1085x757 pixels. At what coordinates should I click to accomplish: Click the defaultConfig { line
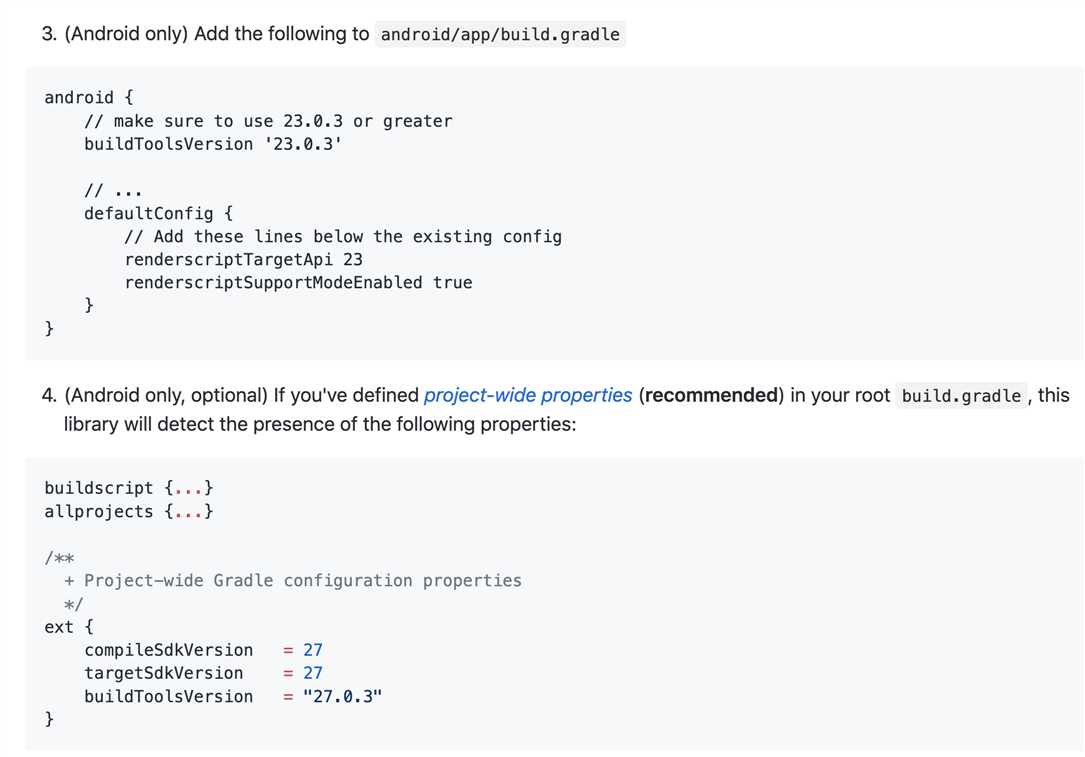158,213
